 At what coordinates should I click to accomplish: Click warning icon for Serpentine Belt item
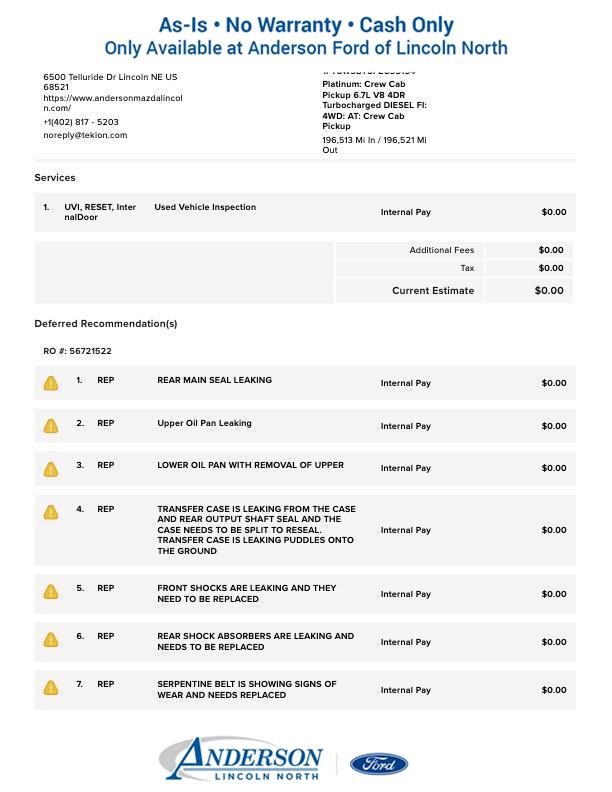[51, 688]
